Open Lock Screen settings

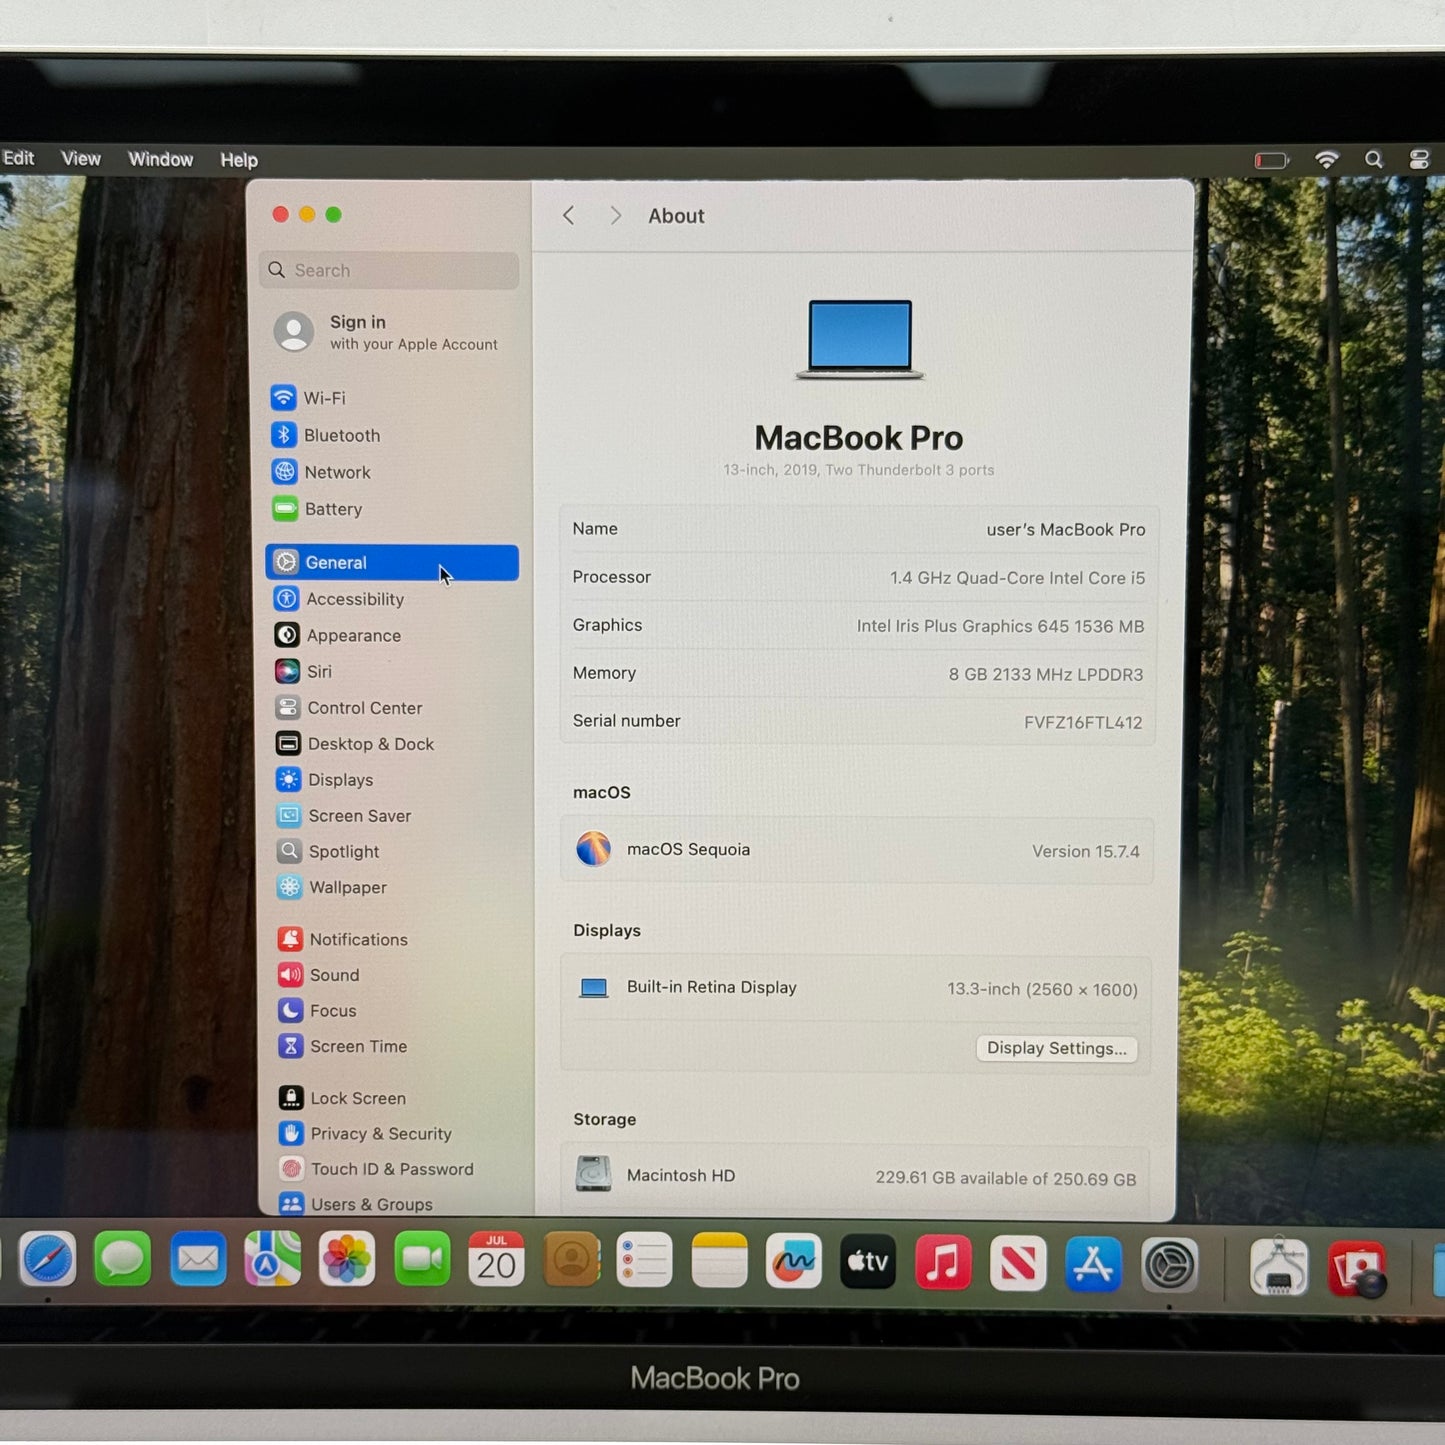[391, 1098]
